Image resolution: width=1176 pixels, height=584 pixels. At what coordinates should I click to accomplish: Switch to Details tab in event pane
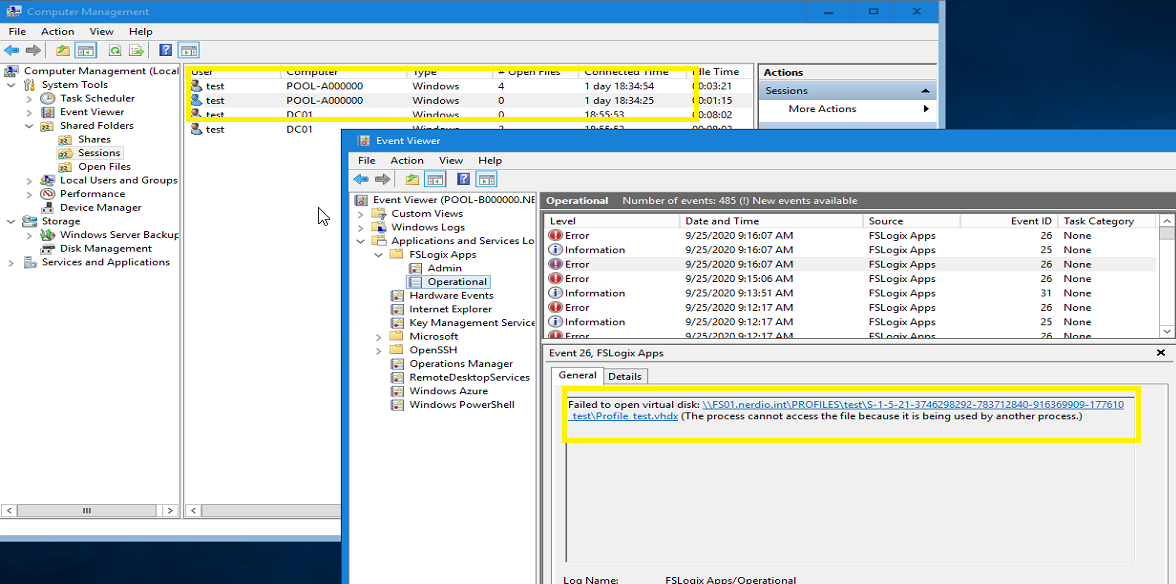(x=624, y=376)
